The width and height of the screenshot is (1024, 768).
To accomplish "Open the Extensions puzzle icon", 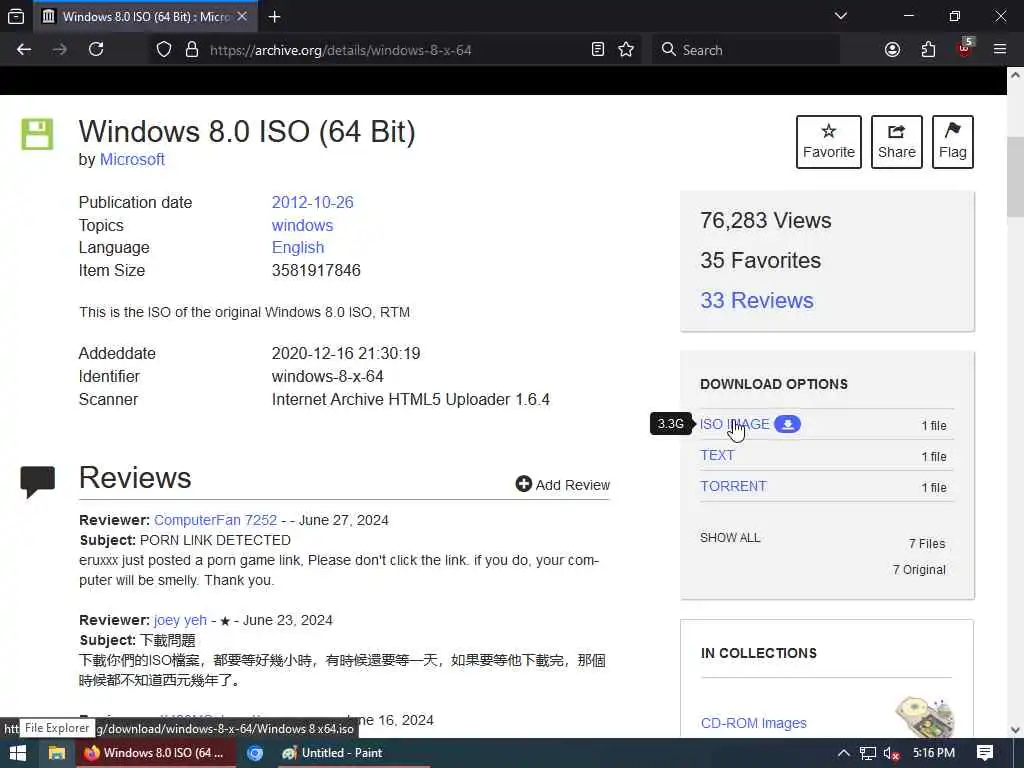I will [x=928, y=50].
